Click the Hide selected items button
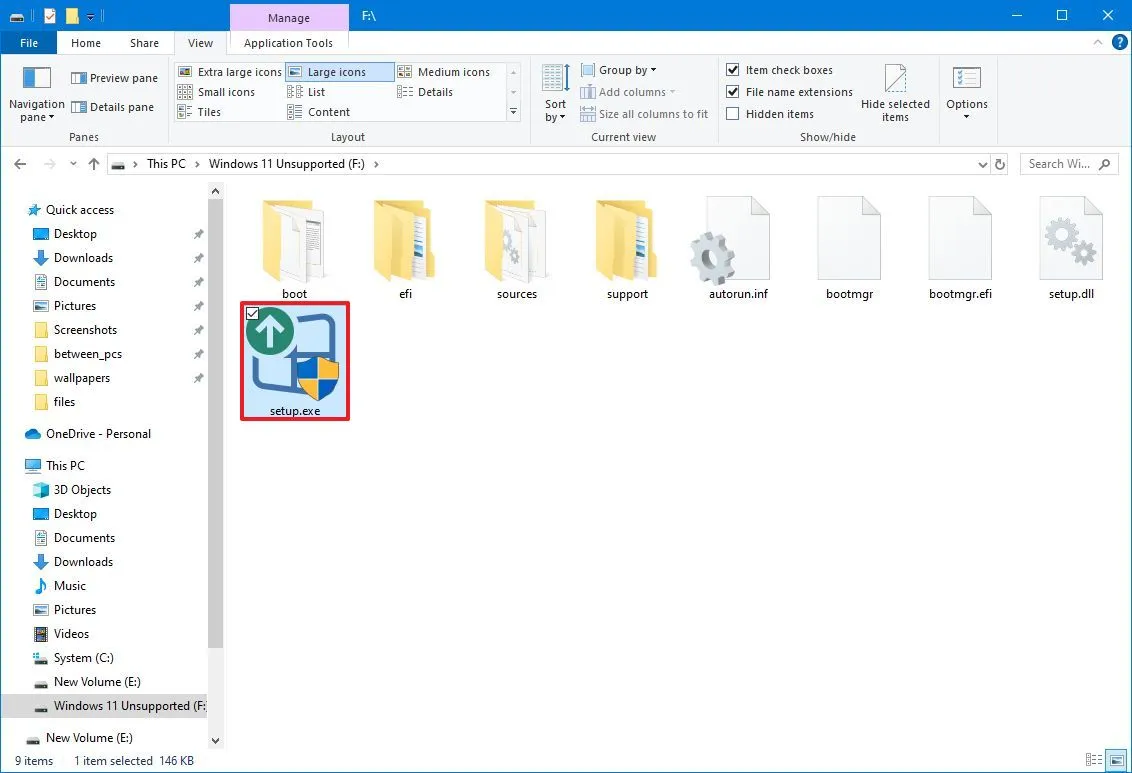The height and width of the screenshot is (773, 1132). pos(895,90)
